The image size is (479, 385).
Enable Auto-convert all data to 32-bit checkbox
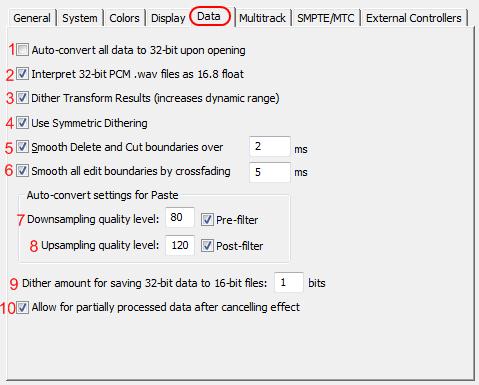coord(23,50)
